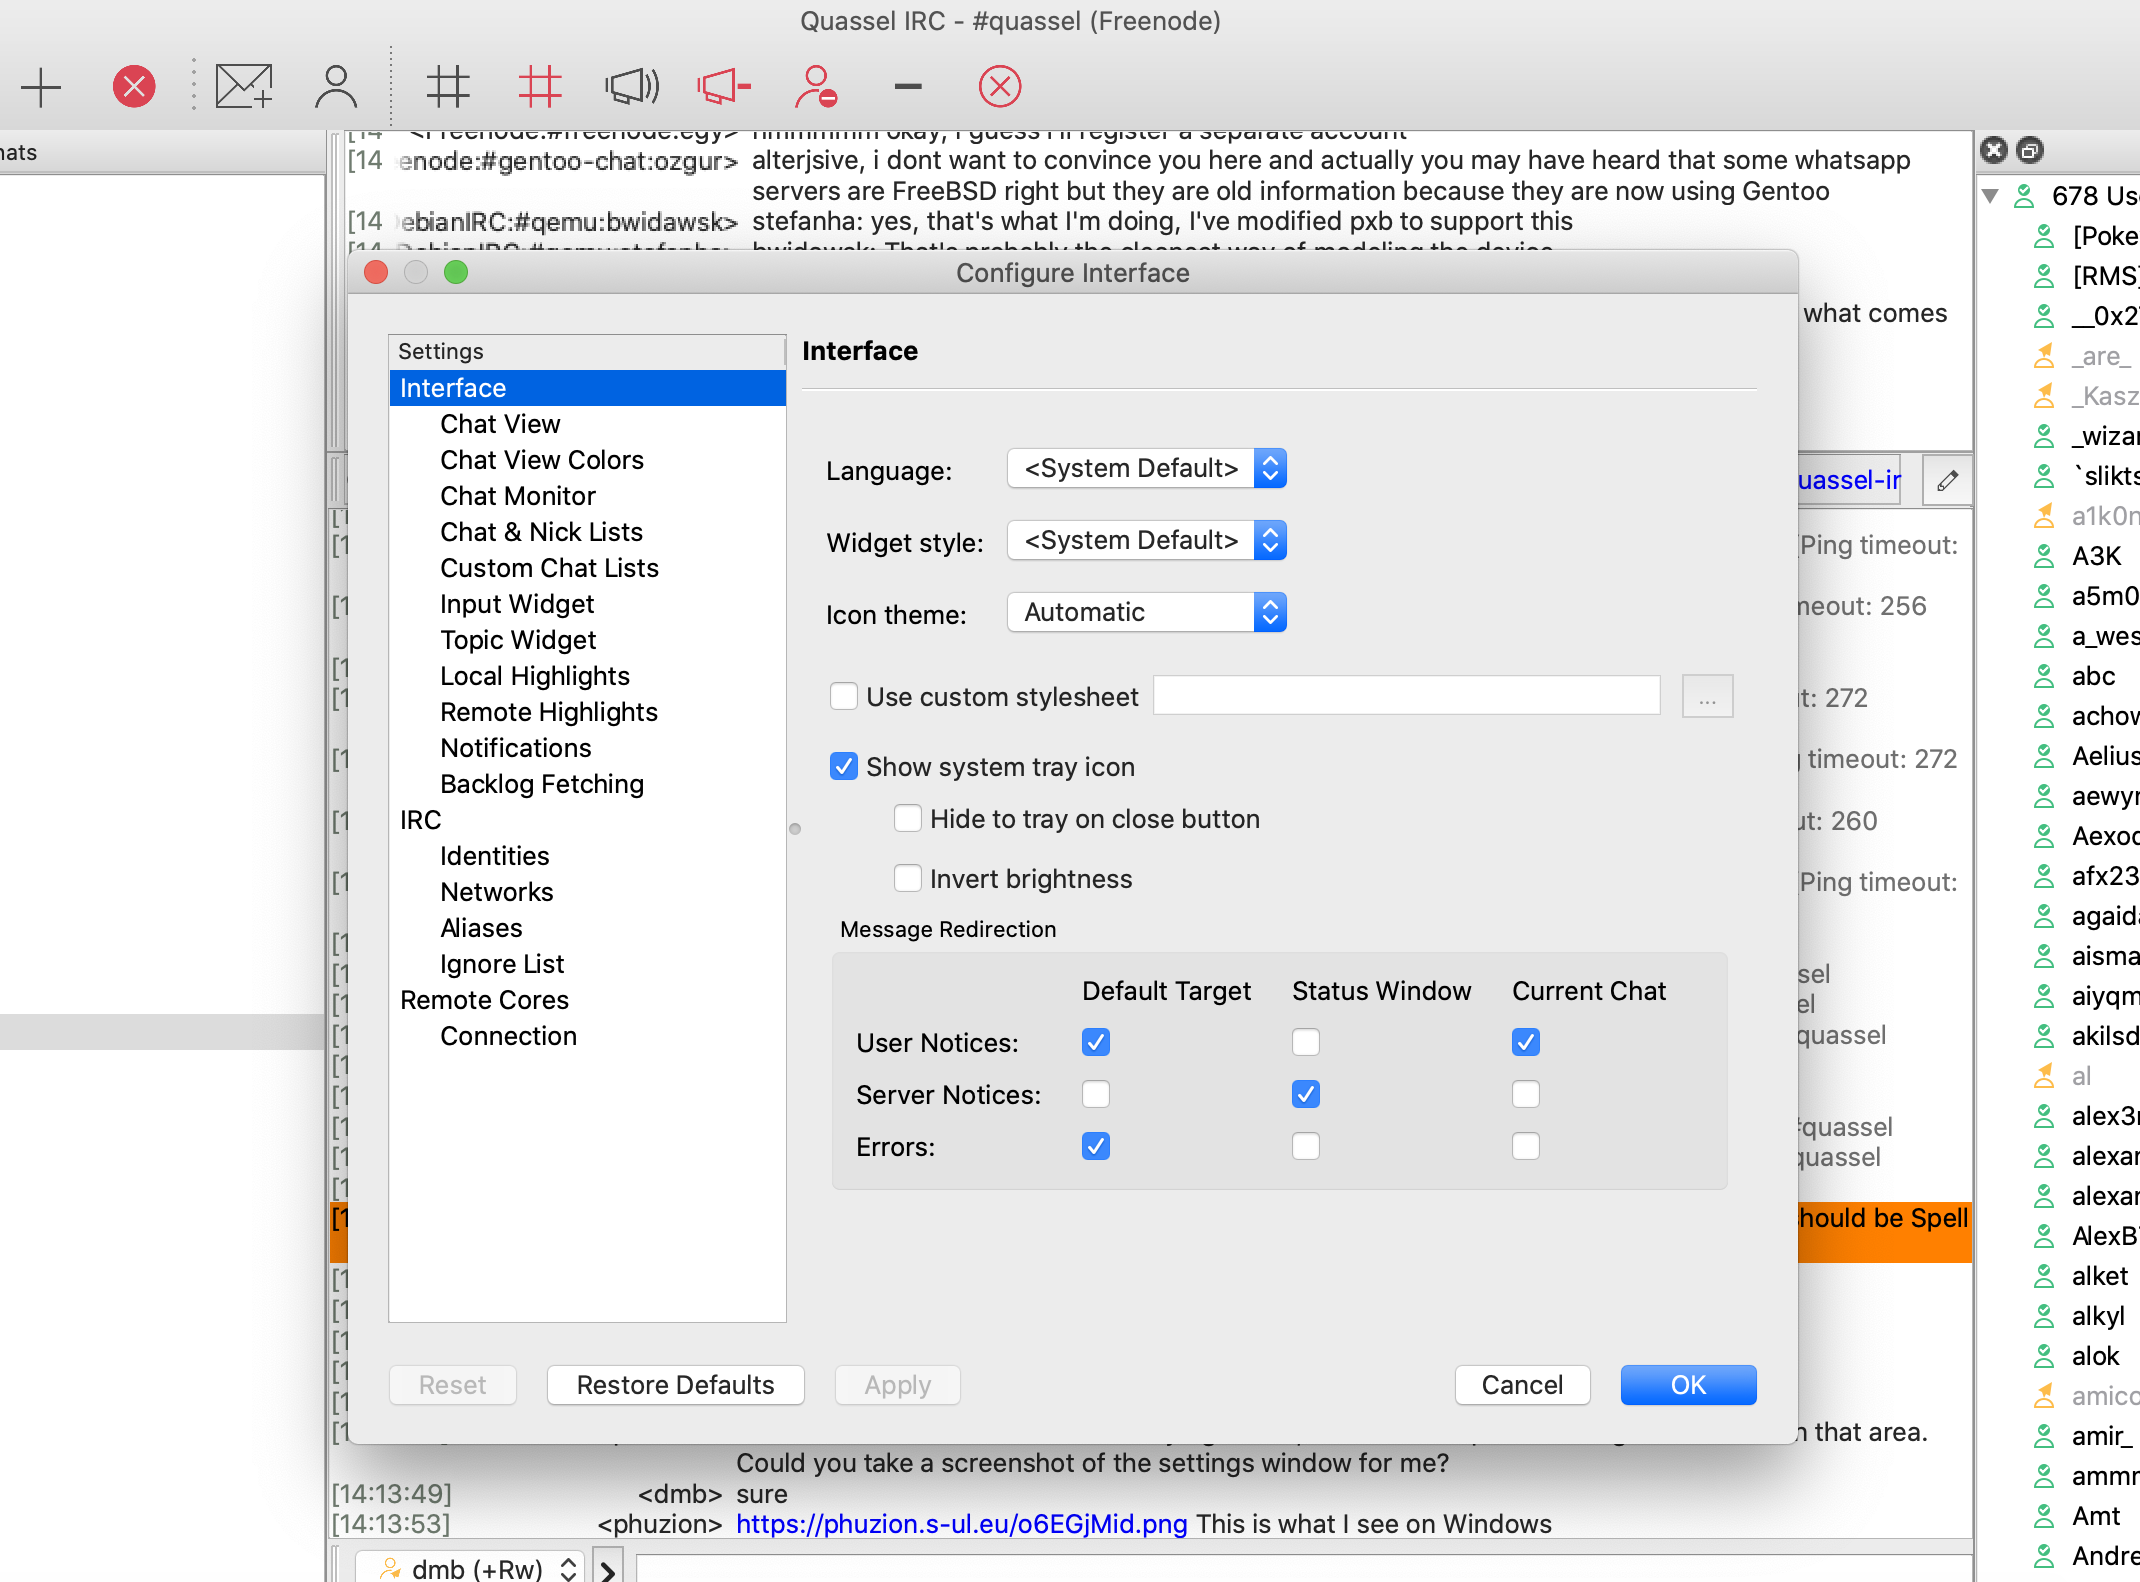Collapse the 678 Users group
2140x1582 pixels.
tap(1991, 196)
